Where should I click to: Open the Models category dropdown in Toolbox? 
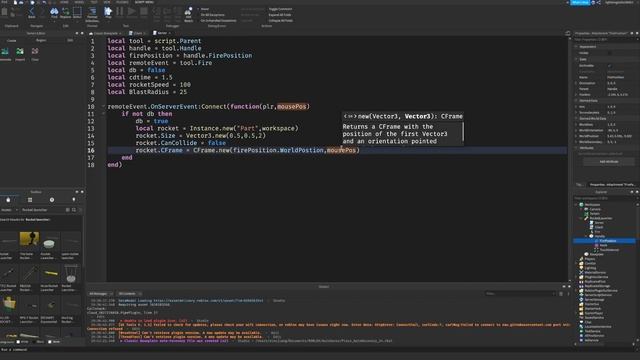point(9,210)
